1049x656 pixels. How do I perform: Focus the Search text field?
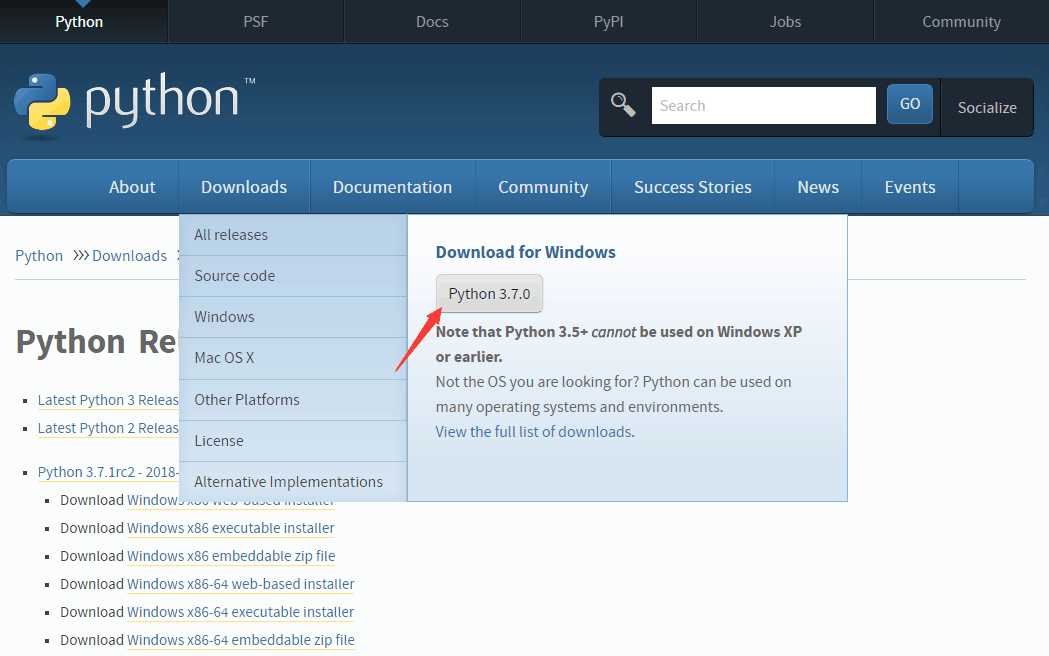[763, 105]
